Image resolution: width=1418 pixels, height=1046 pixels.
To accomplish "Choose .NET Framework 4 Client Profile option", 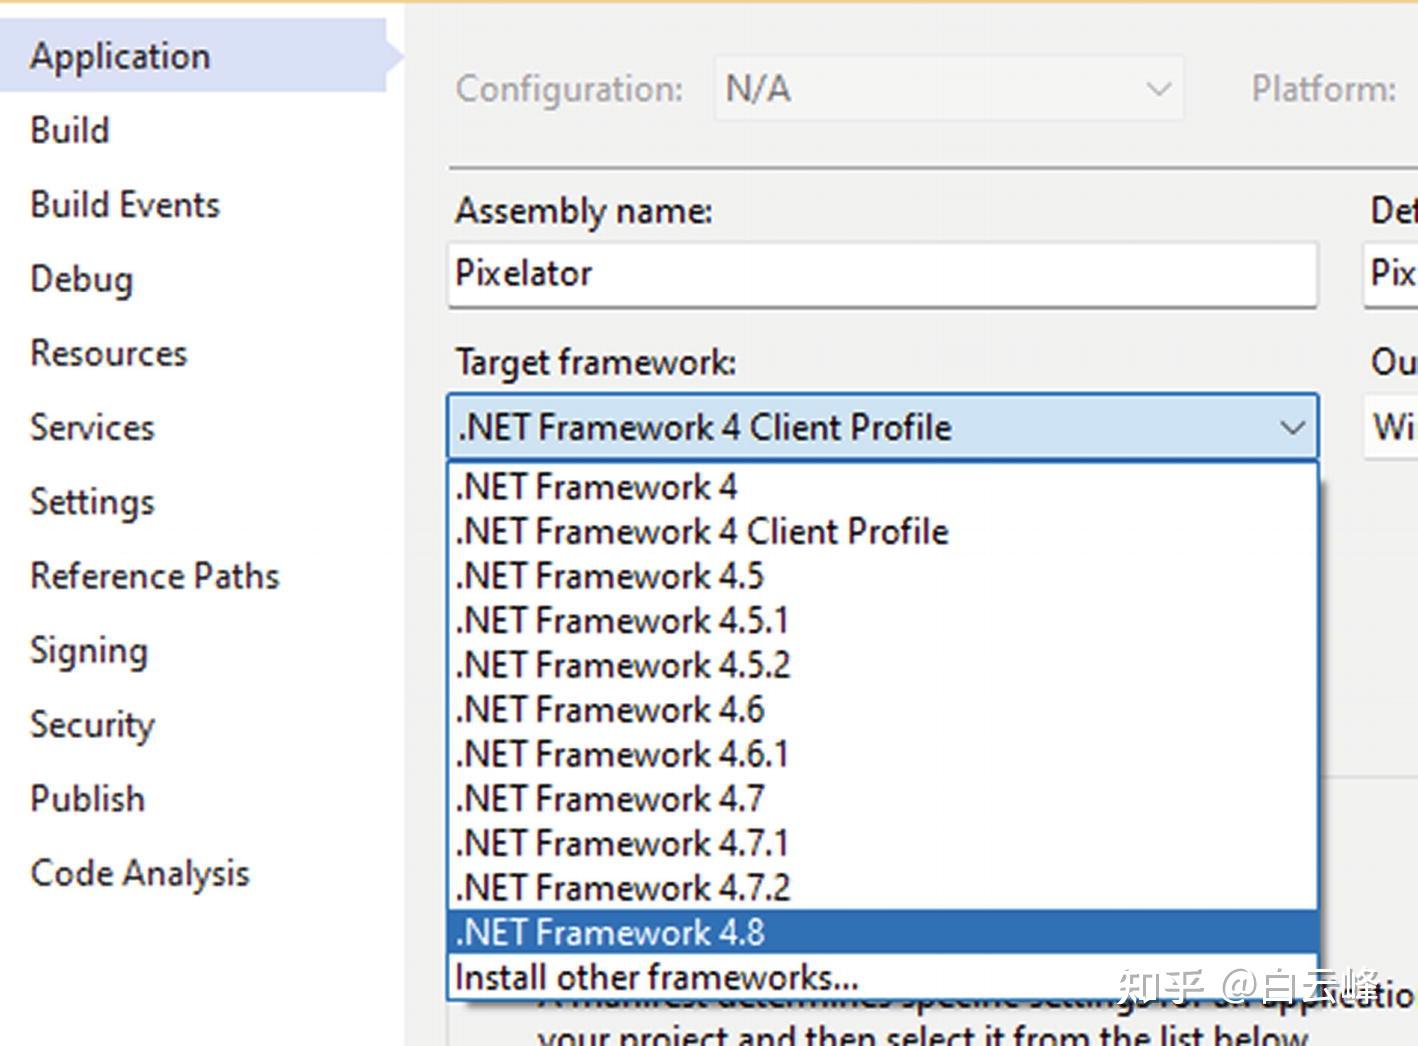I will (702, 532).
